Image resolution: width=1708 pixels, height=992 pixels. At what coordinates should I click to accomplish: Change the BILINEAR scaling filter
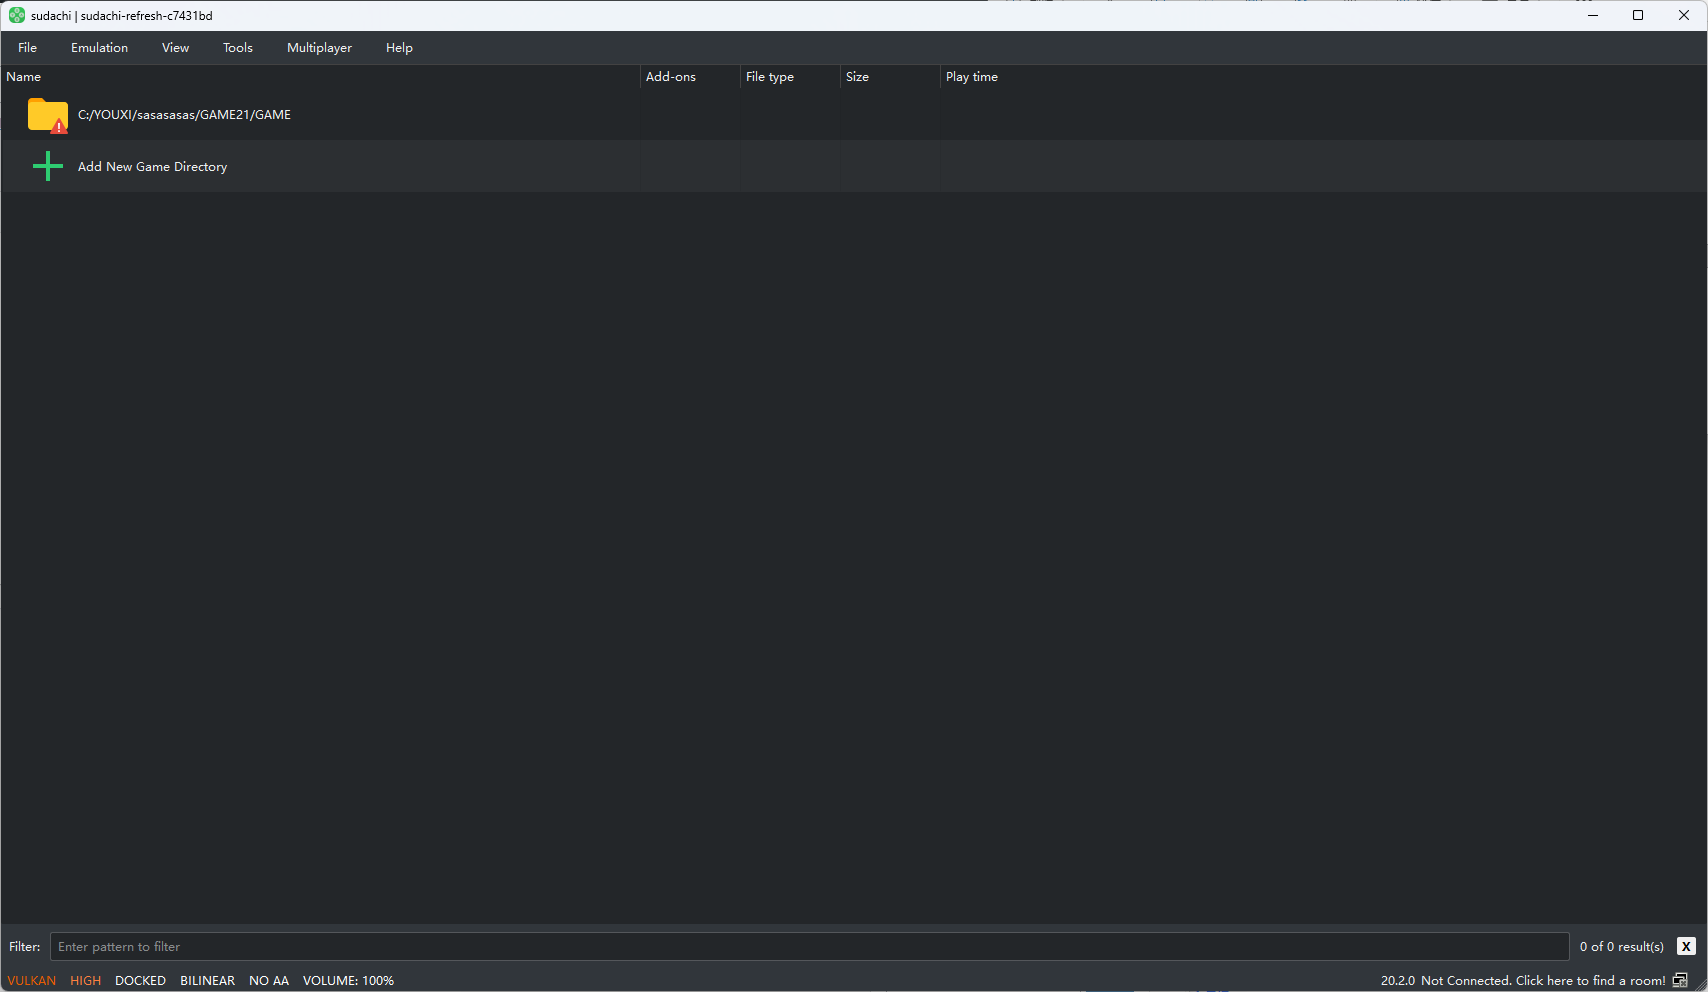(x=207, y=980)
